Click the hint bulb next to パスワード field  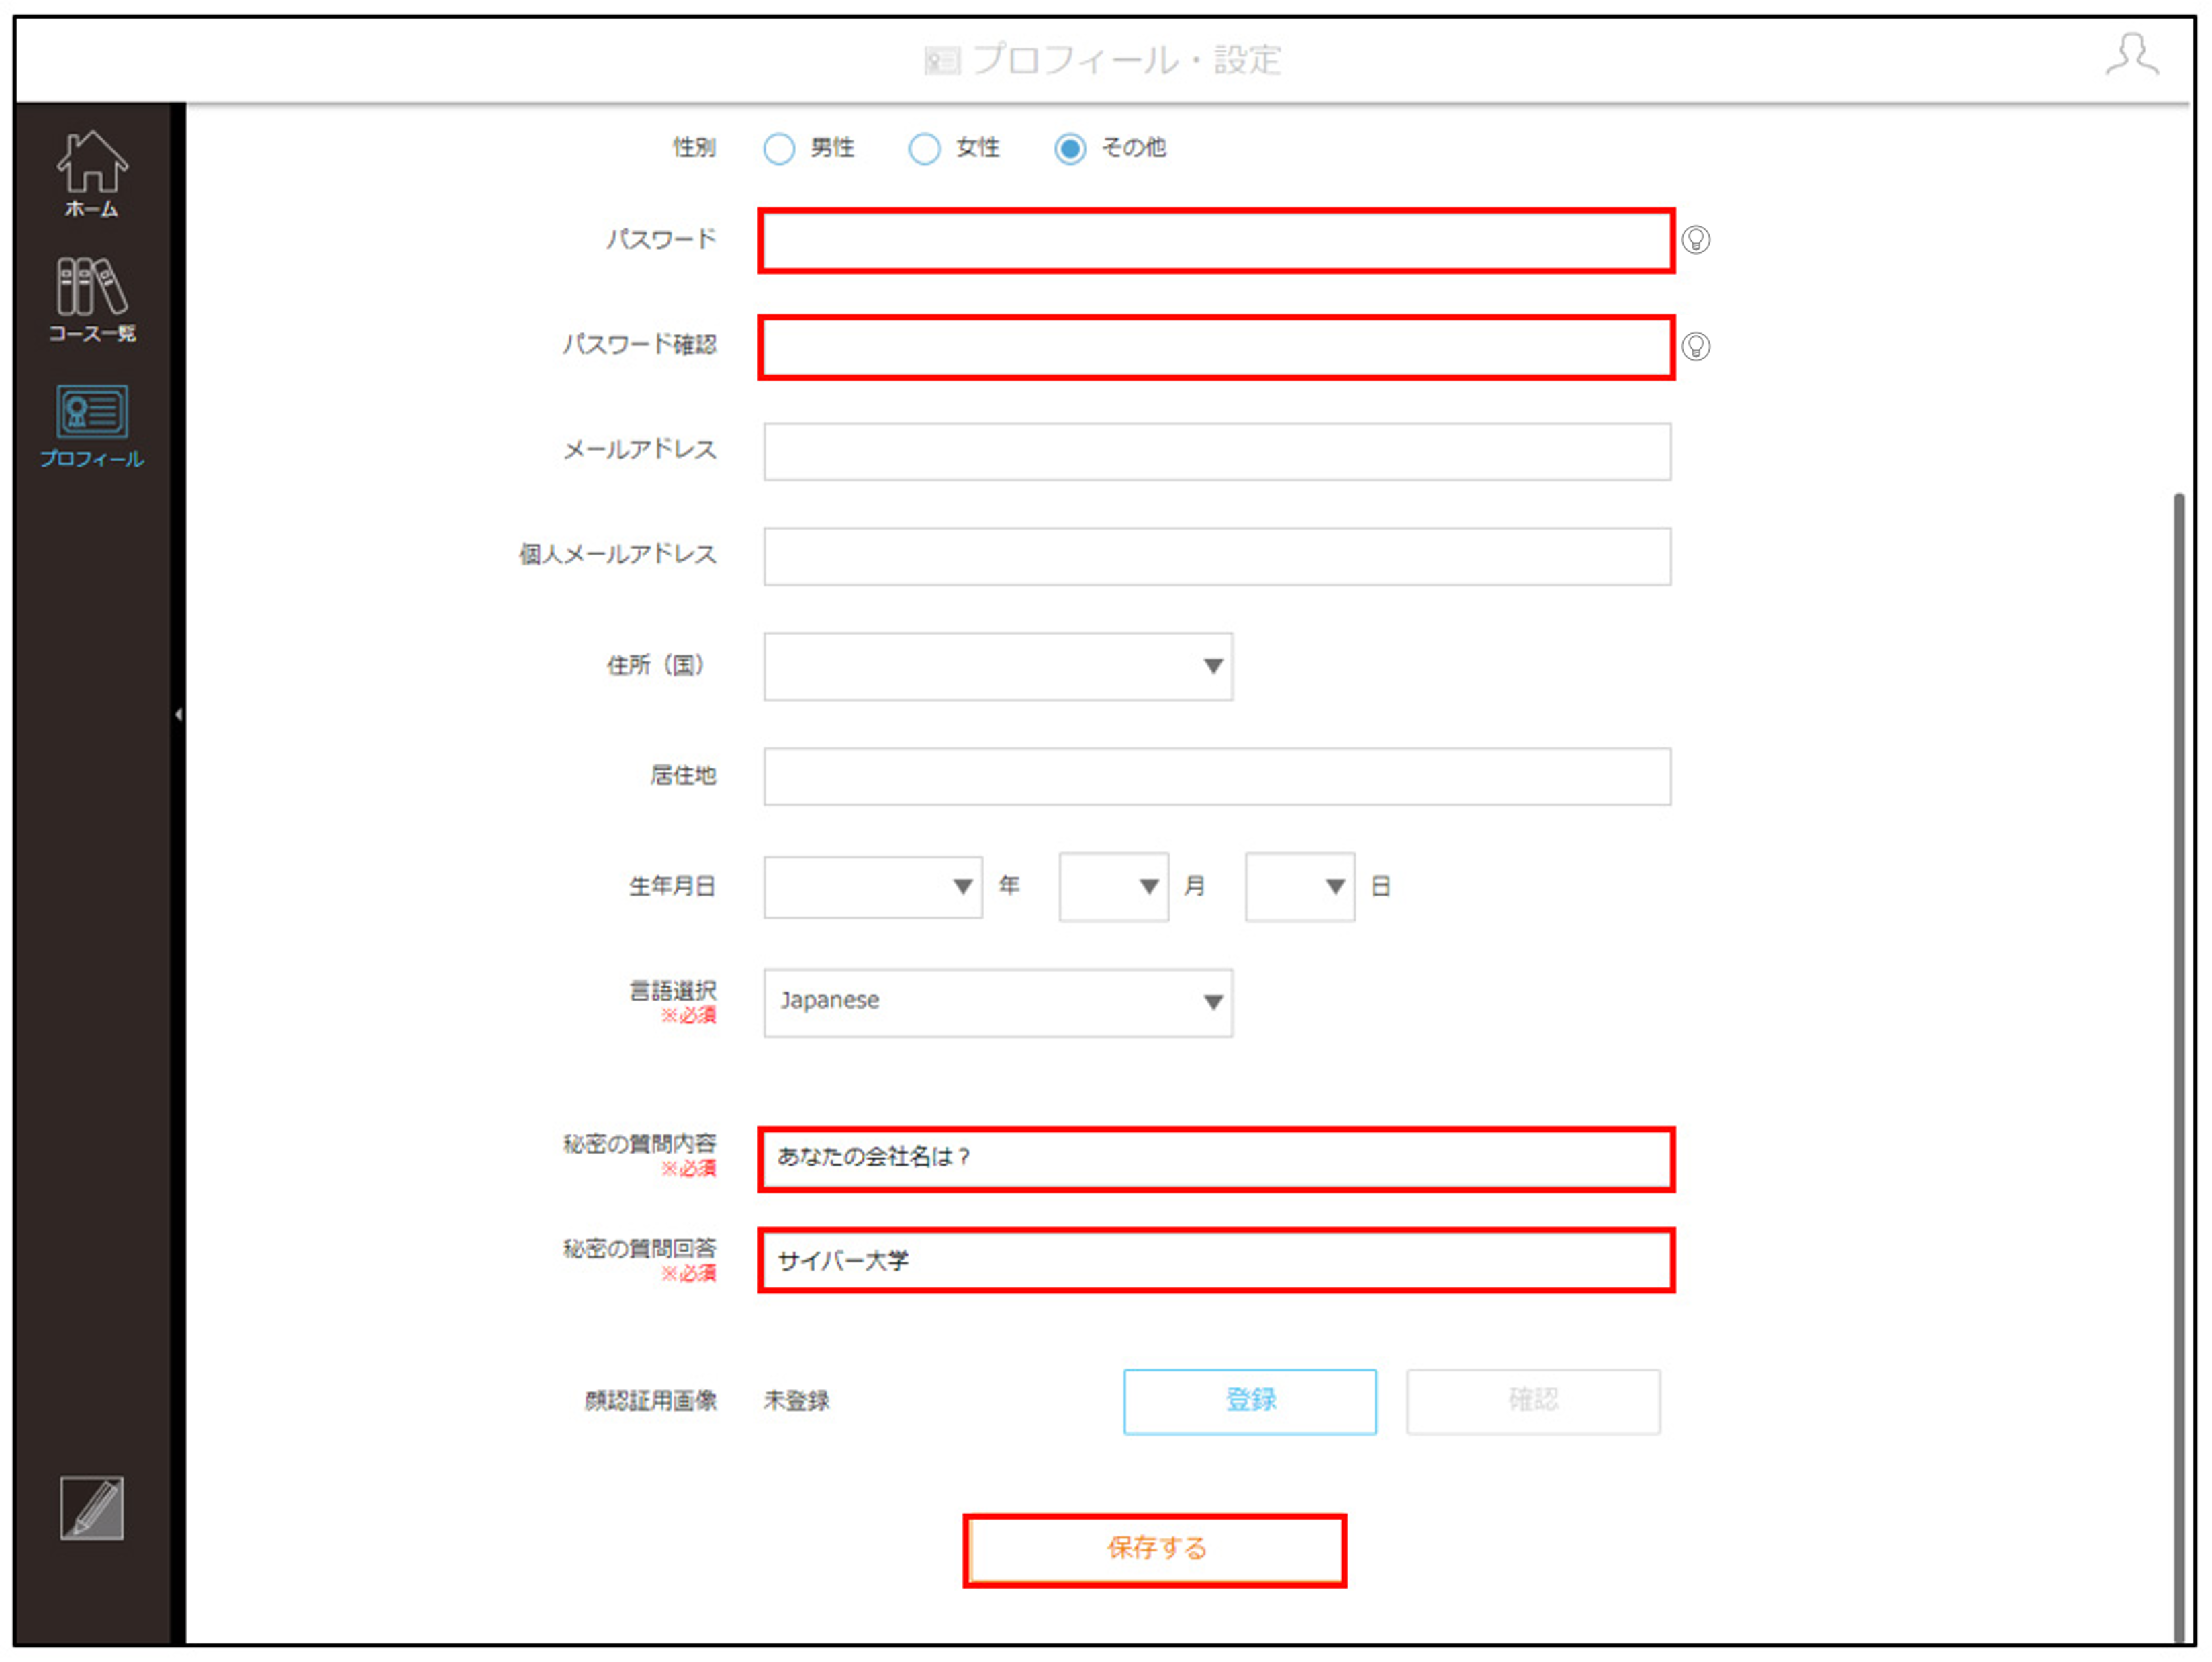(x=1696, y=240)
